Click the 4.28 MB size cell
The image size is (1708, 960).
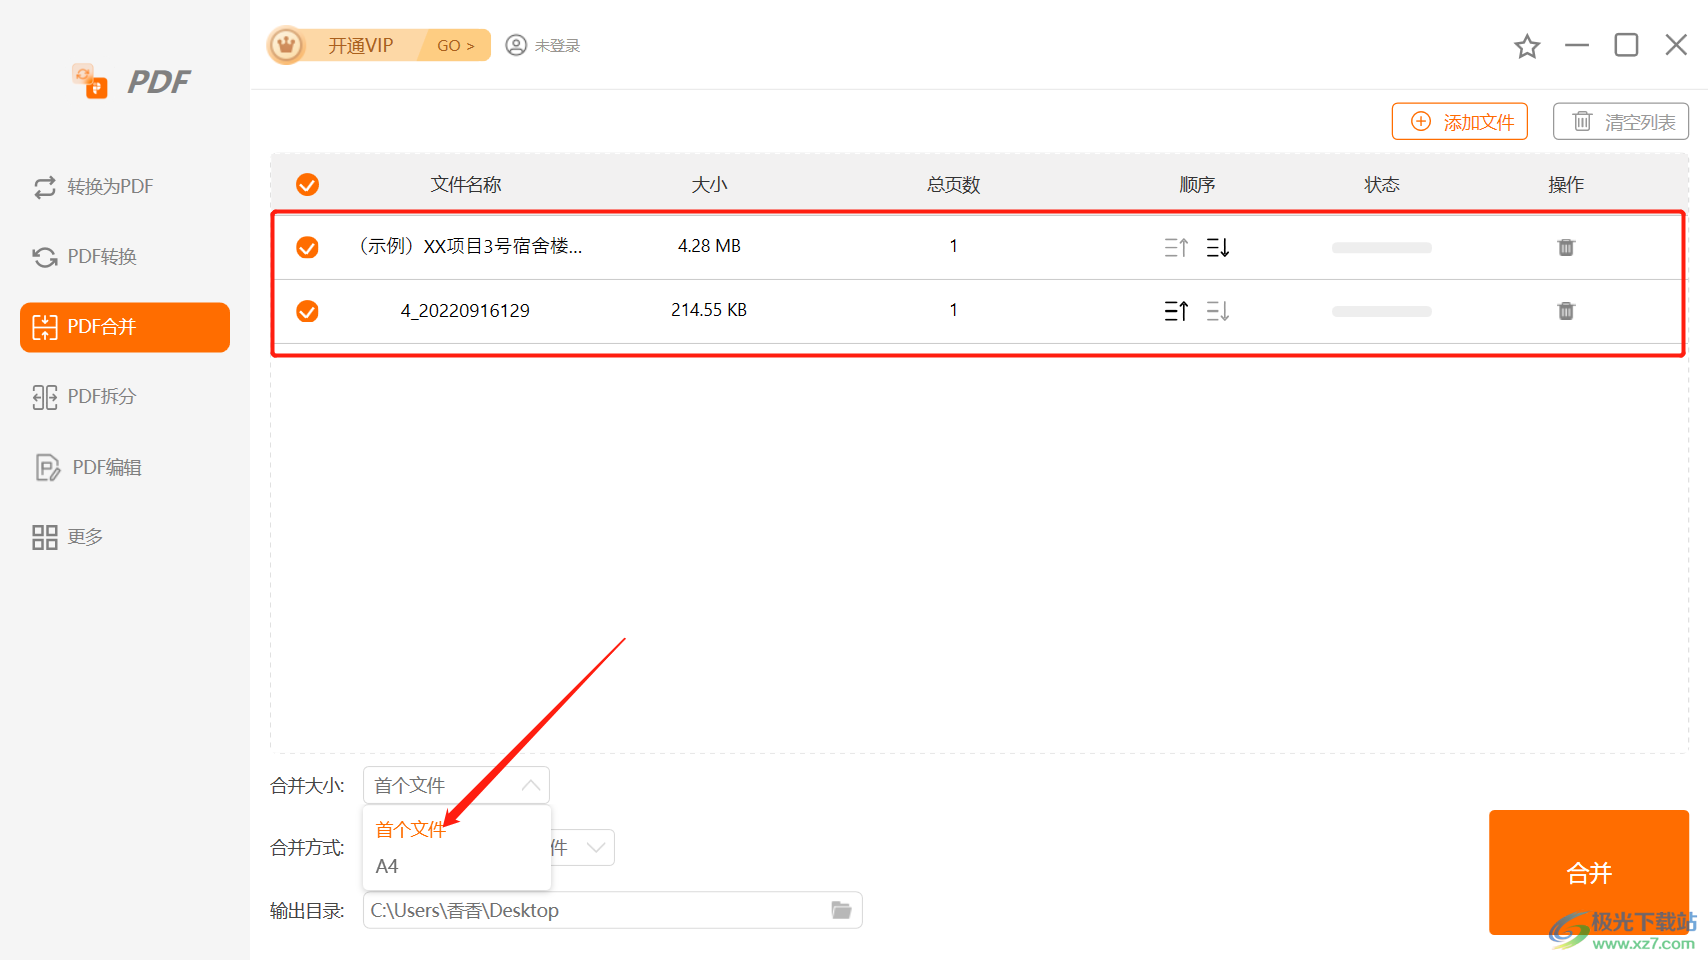(709, 246)
